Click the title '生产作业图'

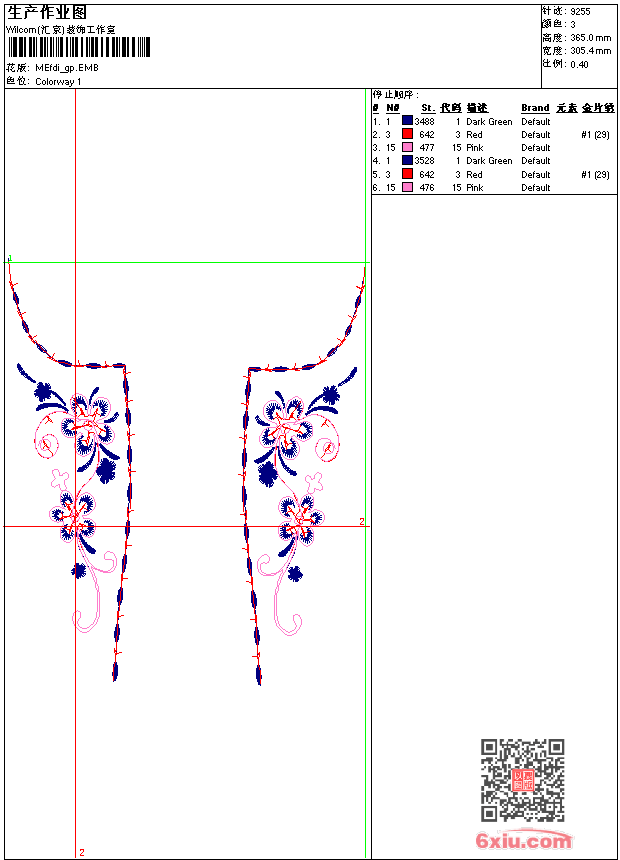[x=47, y=13]
